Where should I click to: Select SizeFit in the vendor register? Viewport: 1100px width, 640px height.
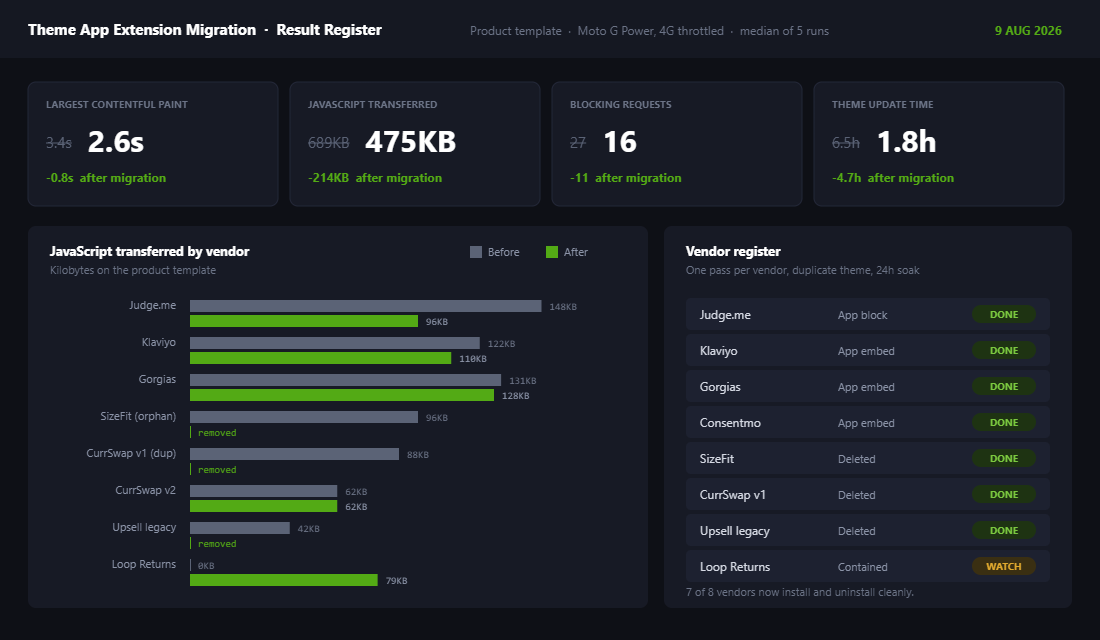(x=868, y=458)
